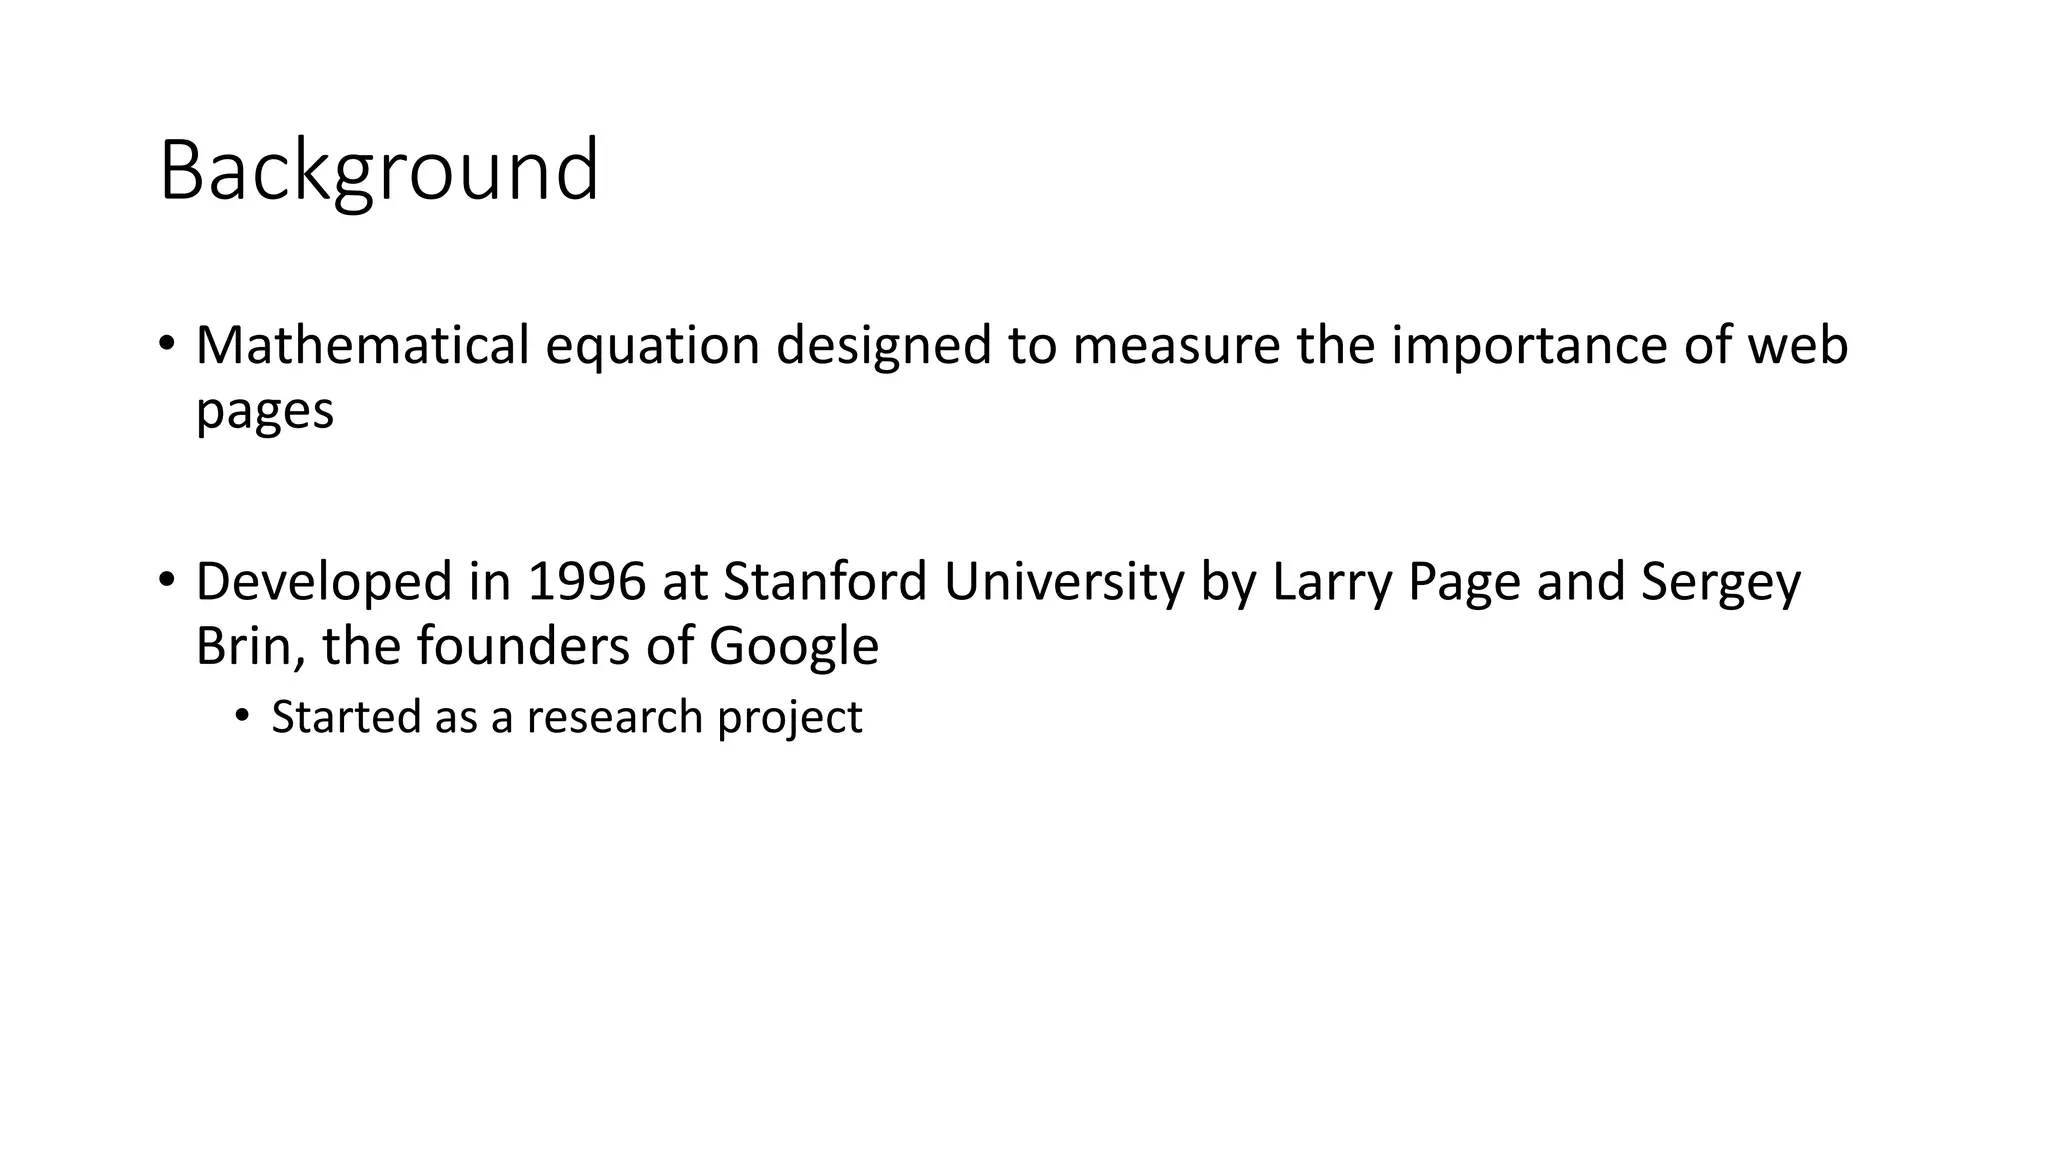Click the word pages
Viewport: 2048px width, 1152px height.
pyautogui.click(x=264, y=411)
